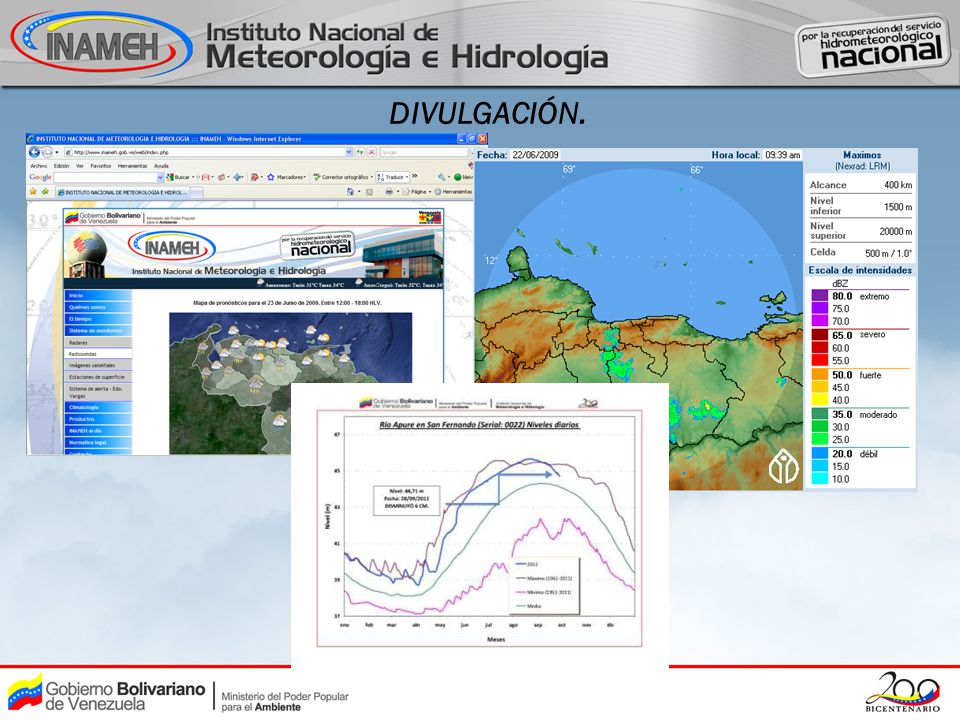Screen dimensions: 960x720
Task: Click the Climatología sidebar link
Action: [x=98, y=407]
